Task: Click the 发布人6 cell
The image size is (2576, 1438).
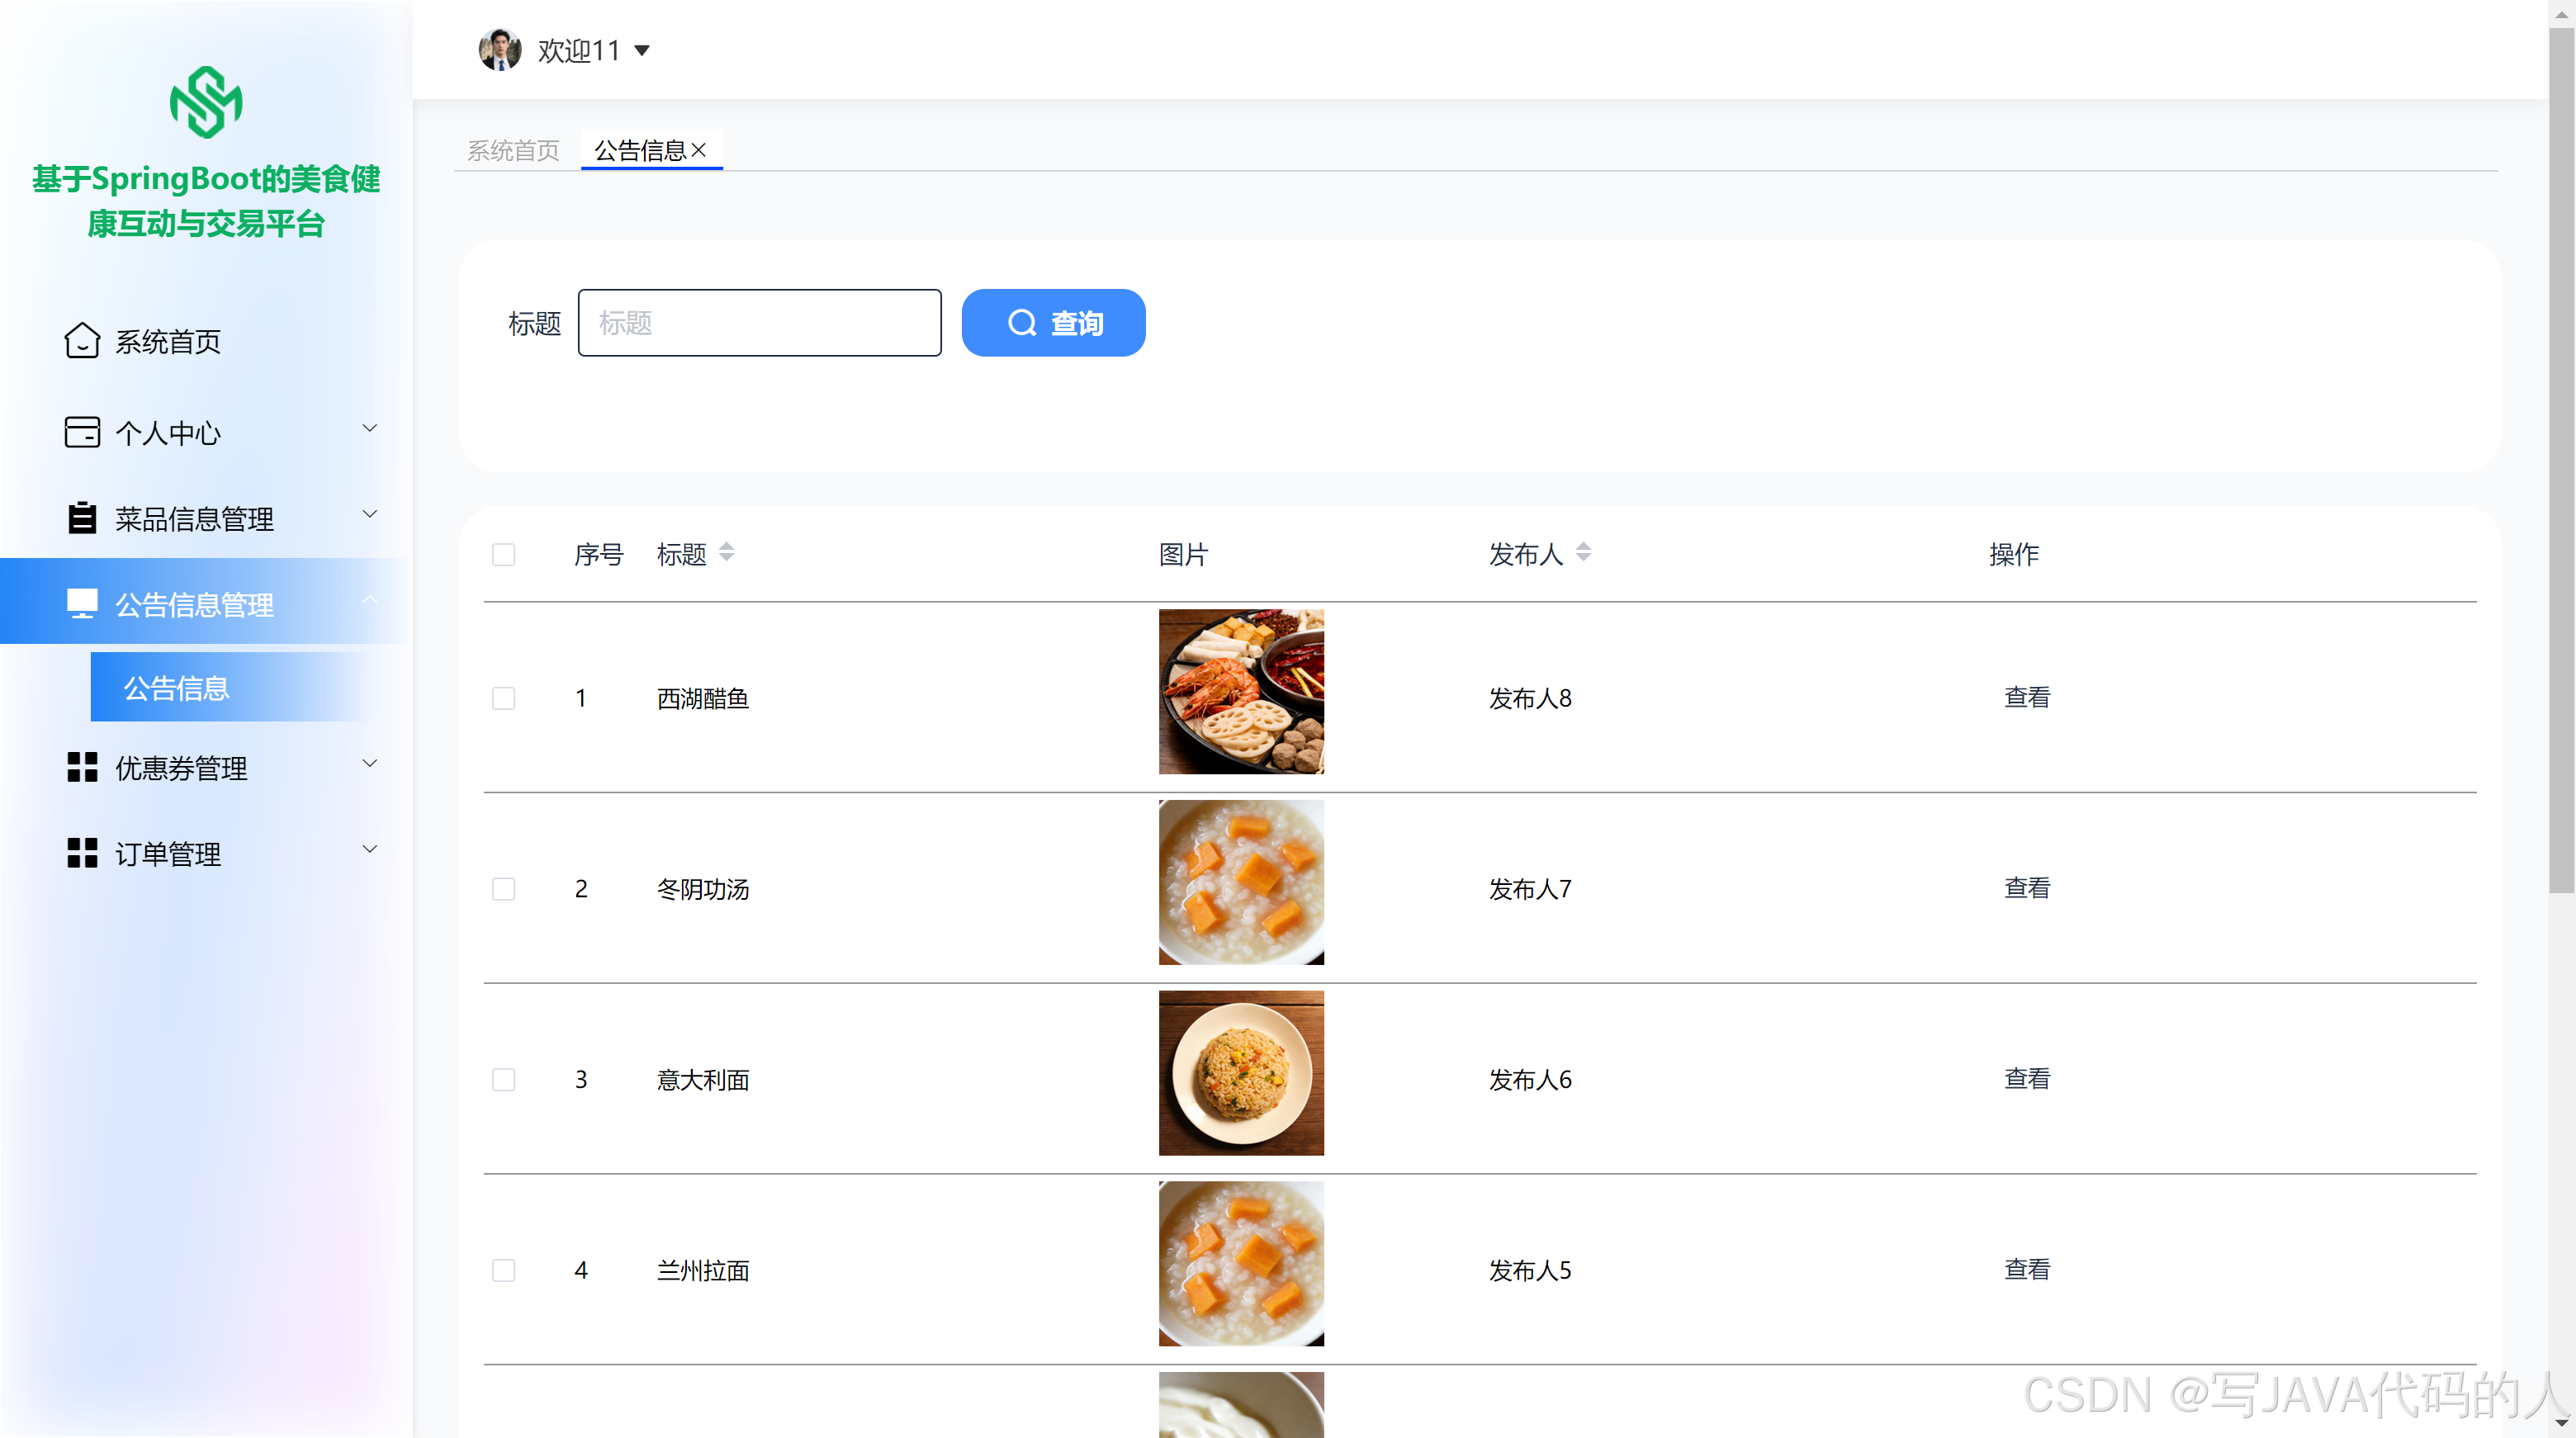Action: tap(1530, 1080)
